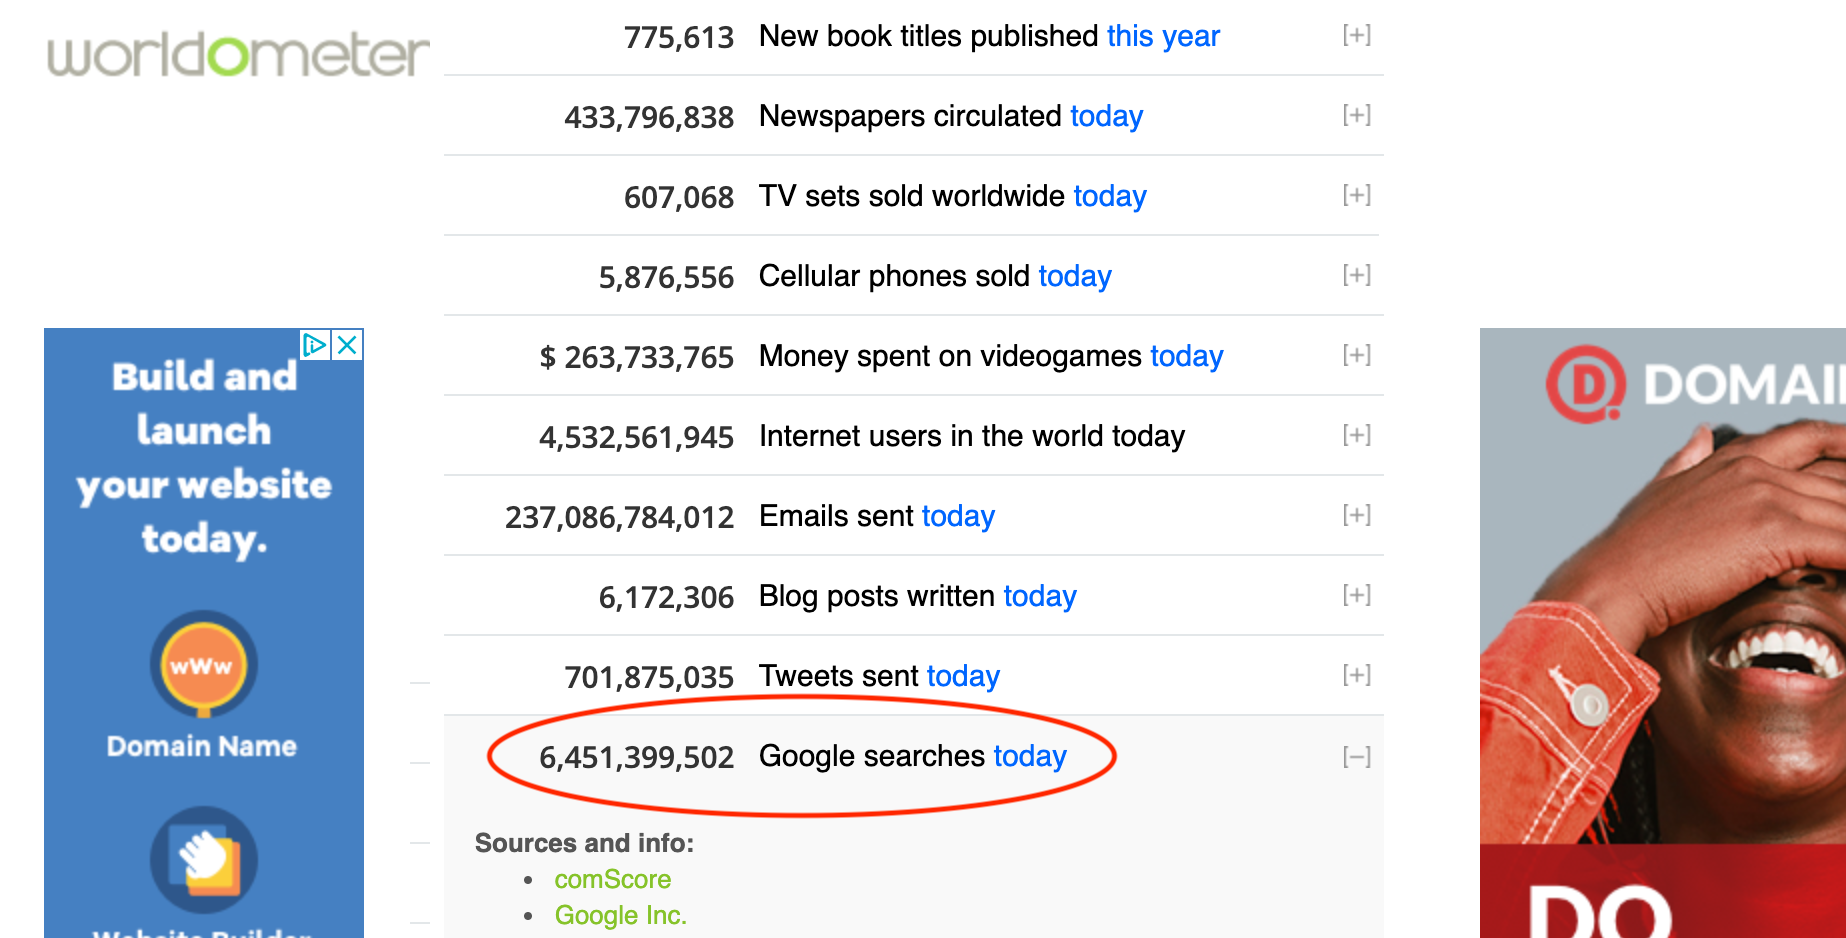Expand Internet users in the world row

coord(1357,435)
